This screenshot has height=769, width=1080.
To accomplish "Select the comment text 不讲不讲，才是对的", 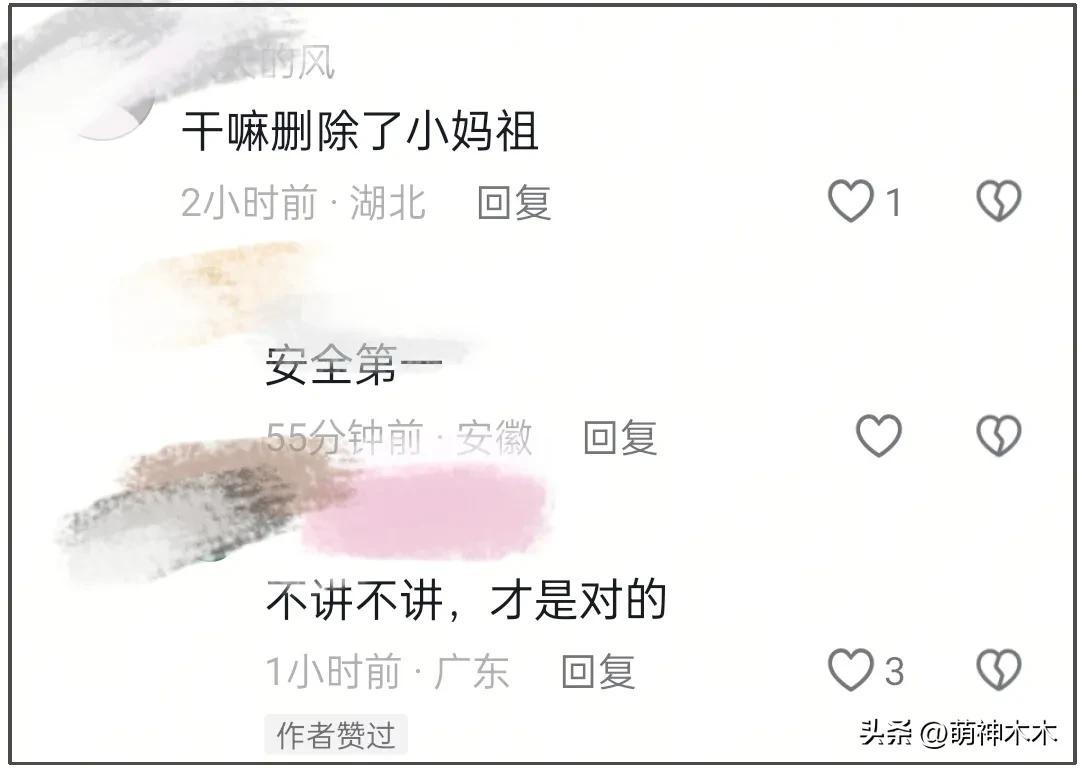I will click(x=466, y=599).
